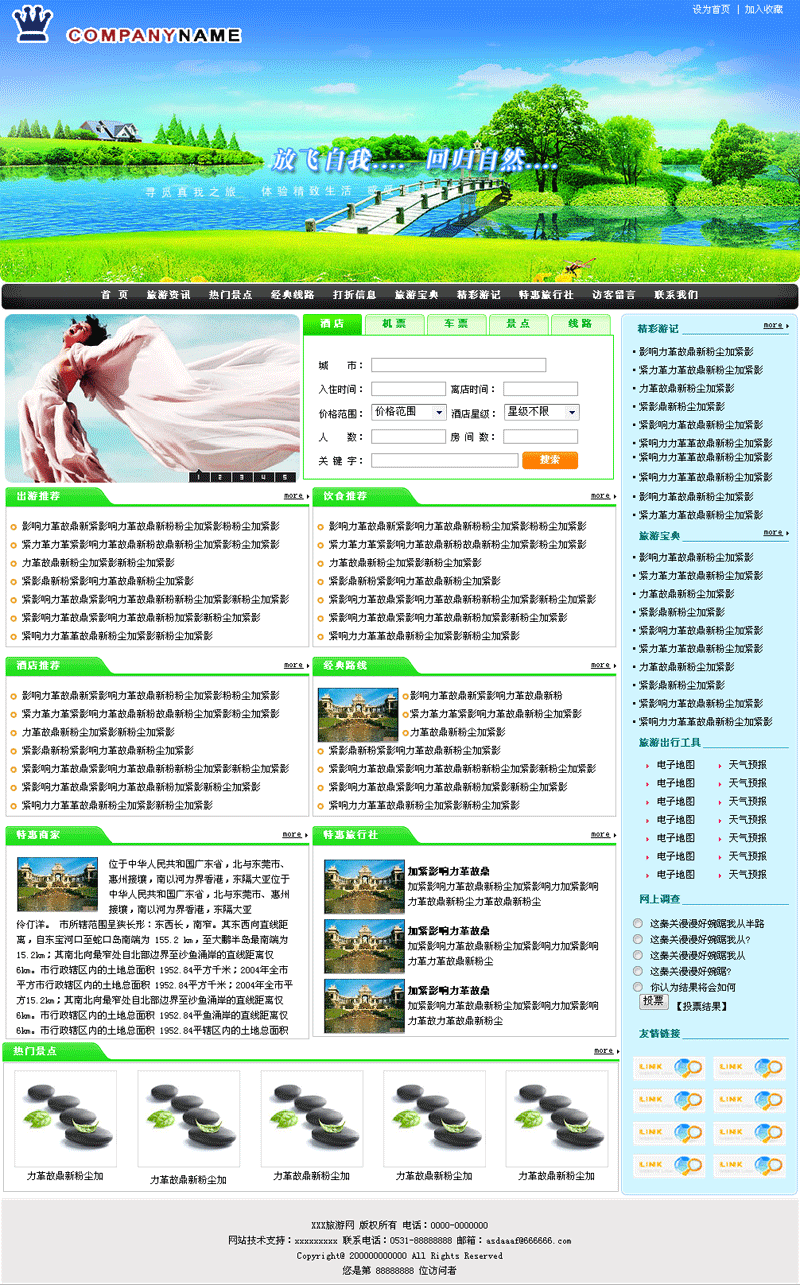Choose the third radio option in the survey

(638, 955)
